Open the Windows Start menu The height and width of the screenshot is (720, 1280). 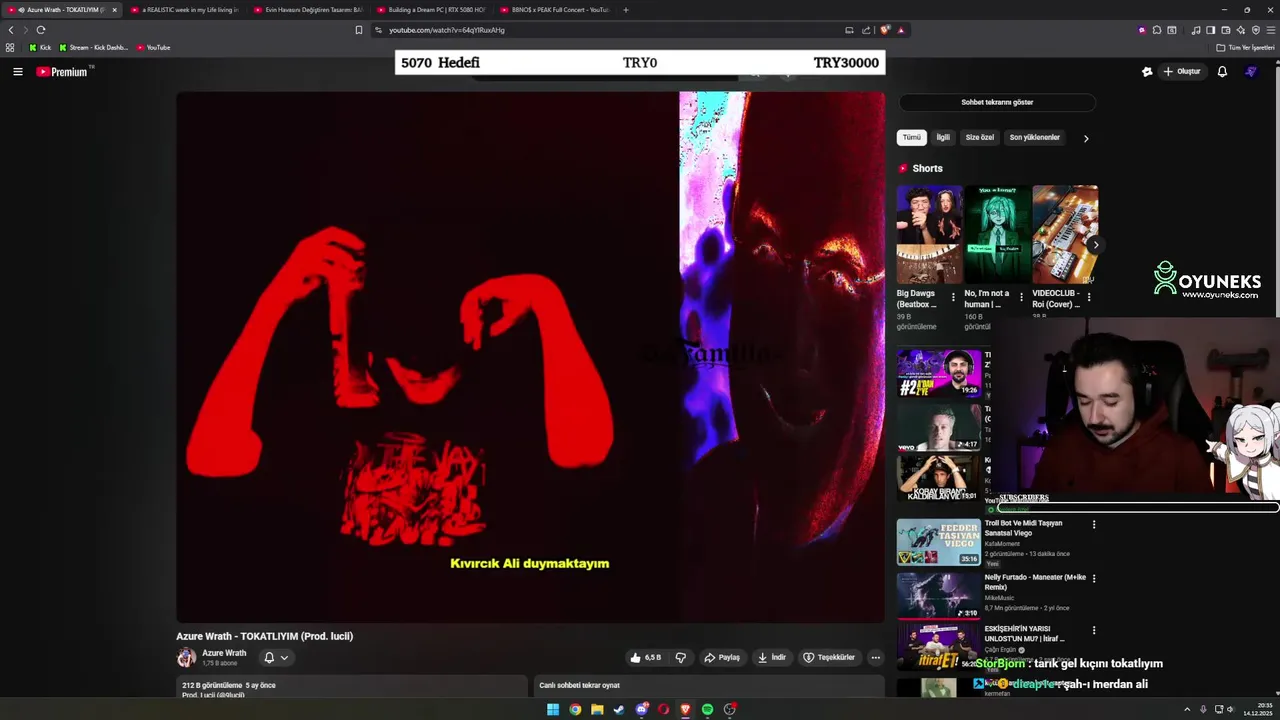pyautogui.click(x=553, y=709)
